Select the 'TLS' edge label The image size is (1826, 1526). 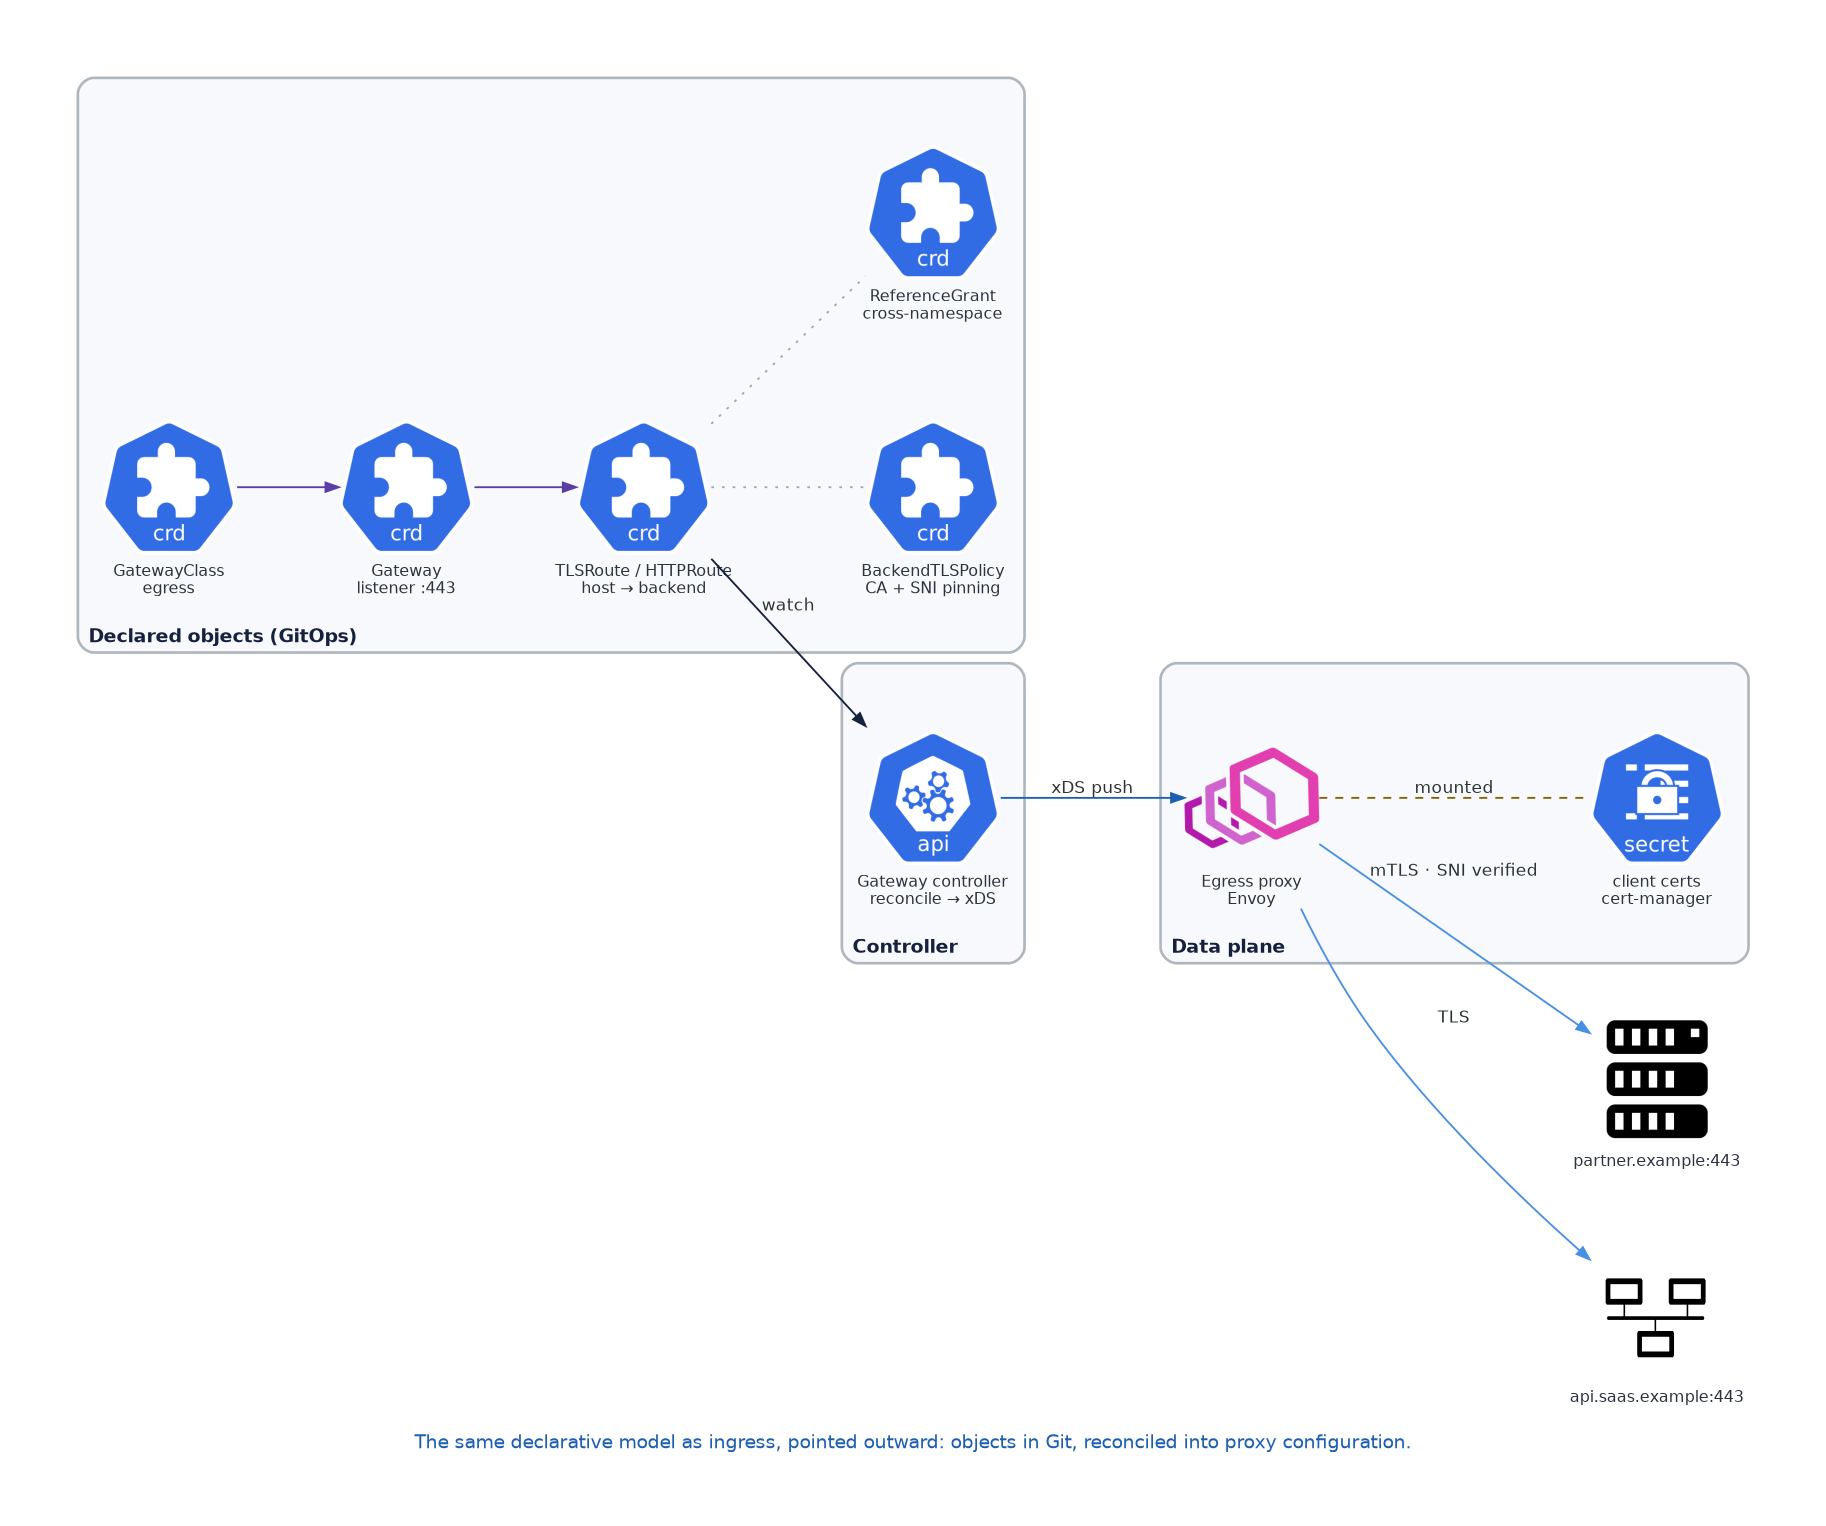[x=1453, y=1017]
